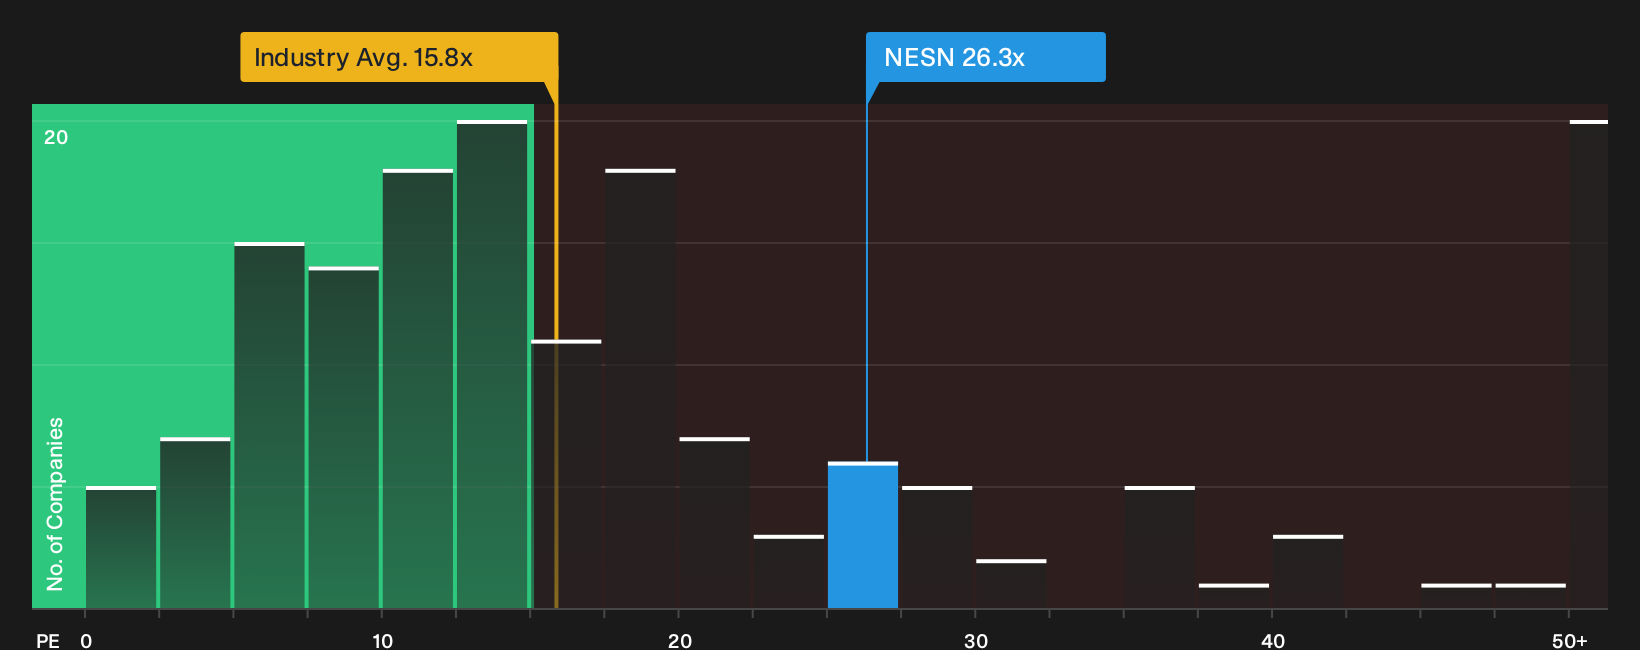Screen dimensions: 1640x650
Task: Click the x-axis tick label 20
Action: pyautogui.click(x=679, y=641)
